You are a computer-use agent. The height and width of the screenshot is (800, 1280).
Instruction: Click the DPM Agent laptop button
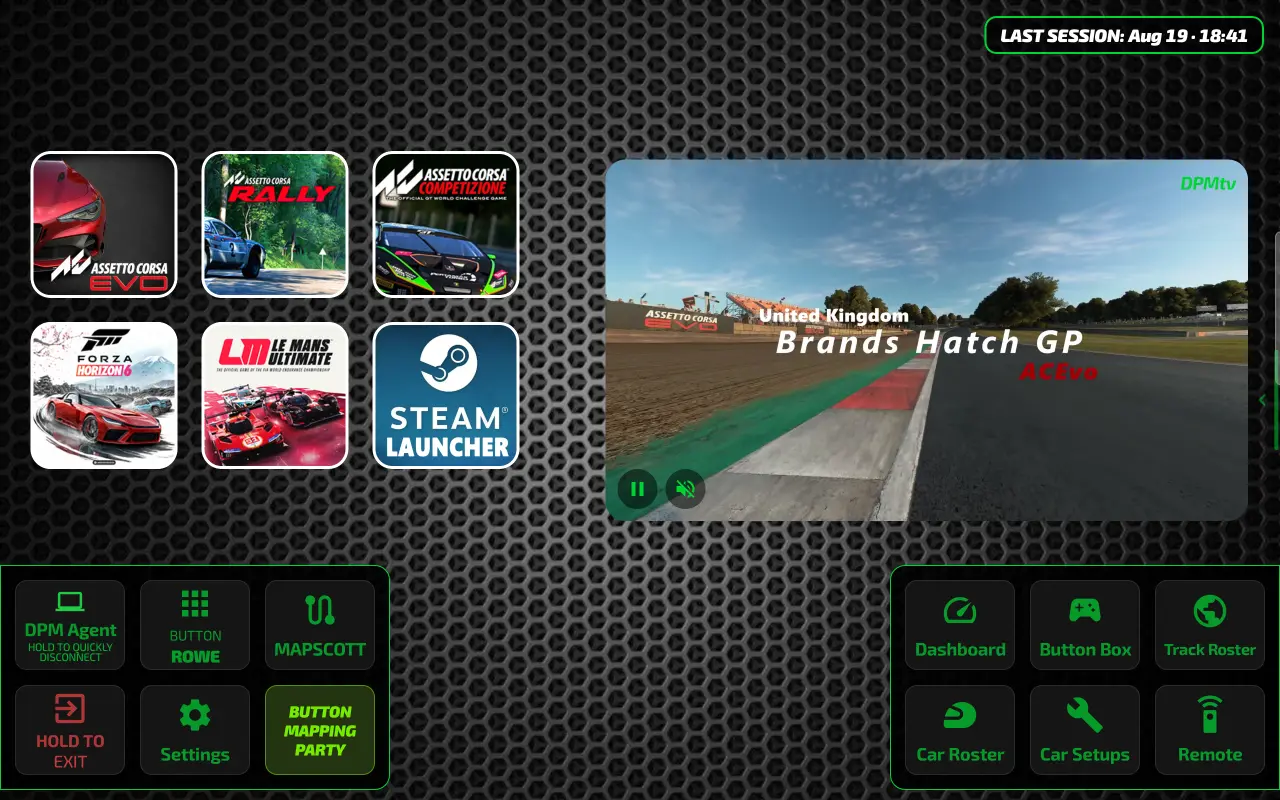click(x=70, y=625)
